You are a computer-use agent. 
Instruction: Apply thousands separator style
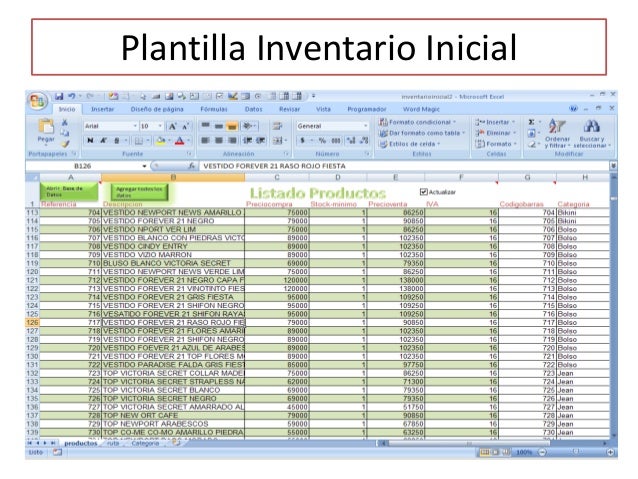[x=336, y=141]
